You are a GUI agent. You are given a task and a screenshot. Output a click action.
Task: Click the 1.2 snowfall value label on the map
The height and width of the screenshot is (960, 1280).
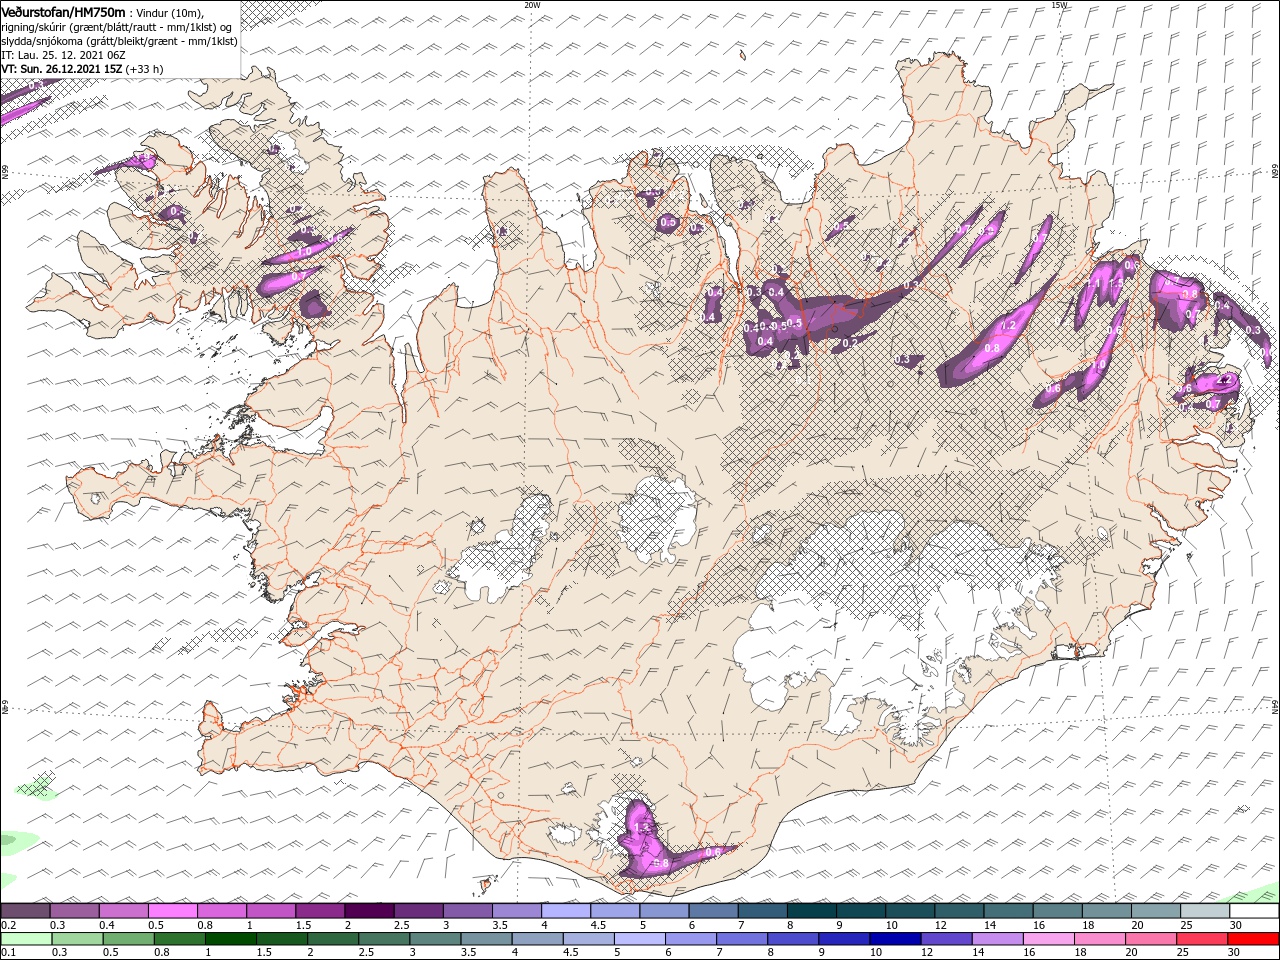tap(1008, 326)
